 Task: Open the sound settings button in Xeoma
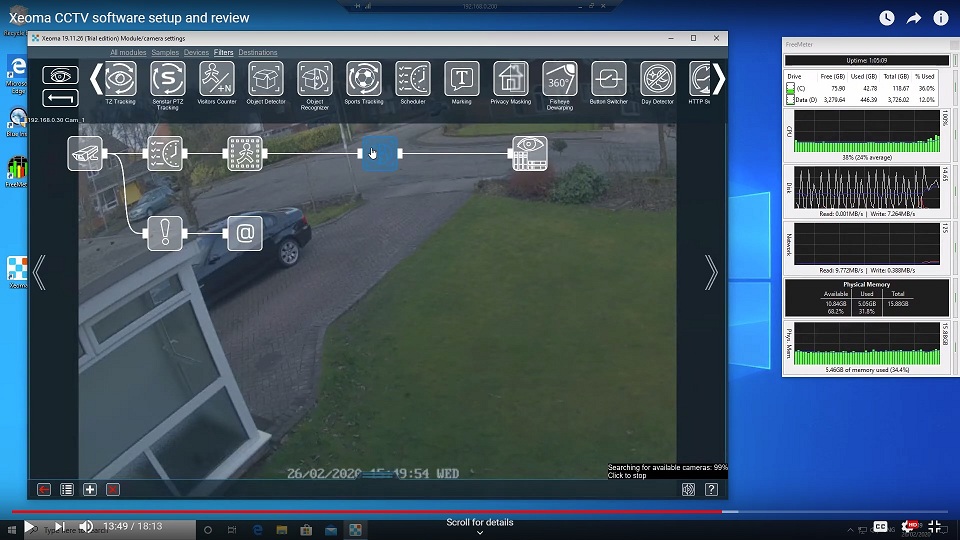pyautogui.click(x=688, y=489)
